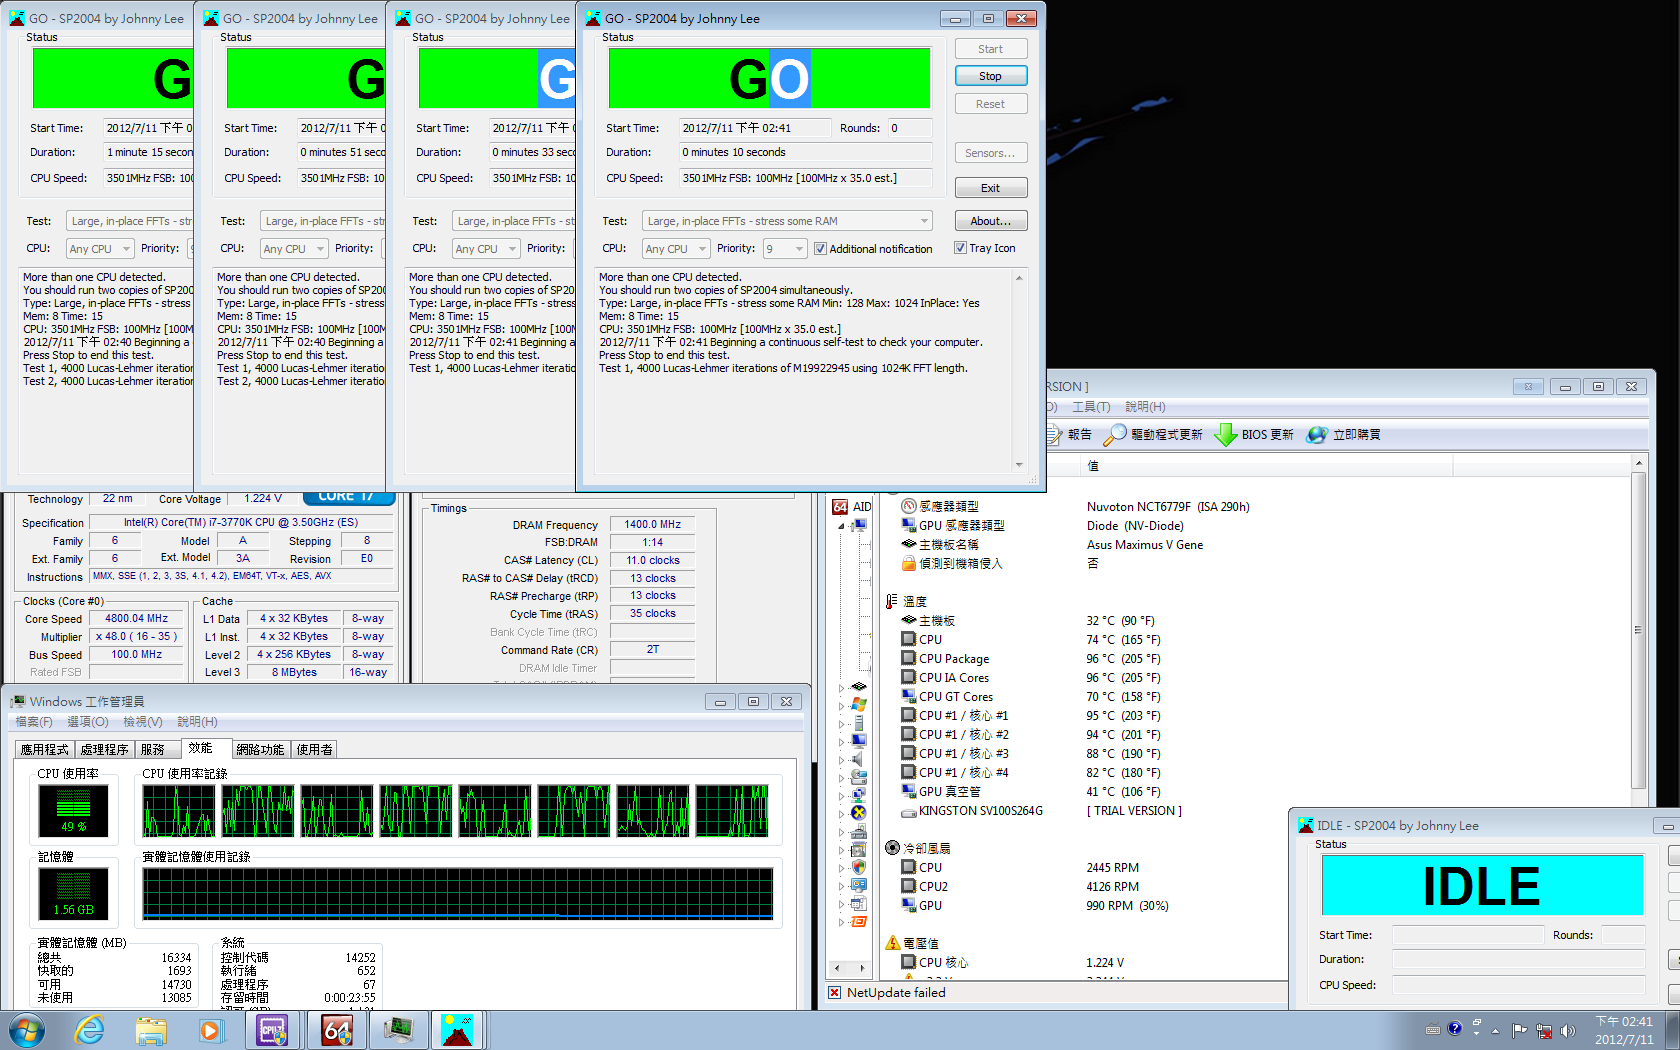Switch to Task Manager taskbar icon

pyautogui.click(x=399, y=1029)
